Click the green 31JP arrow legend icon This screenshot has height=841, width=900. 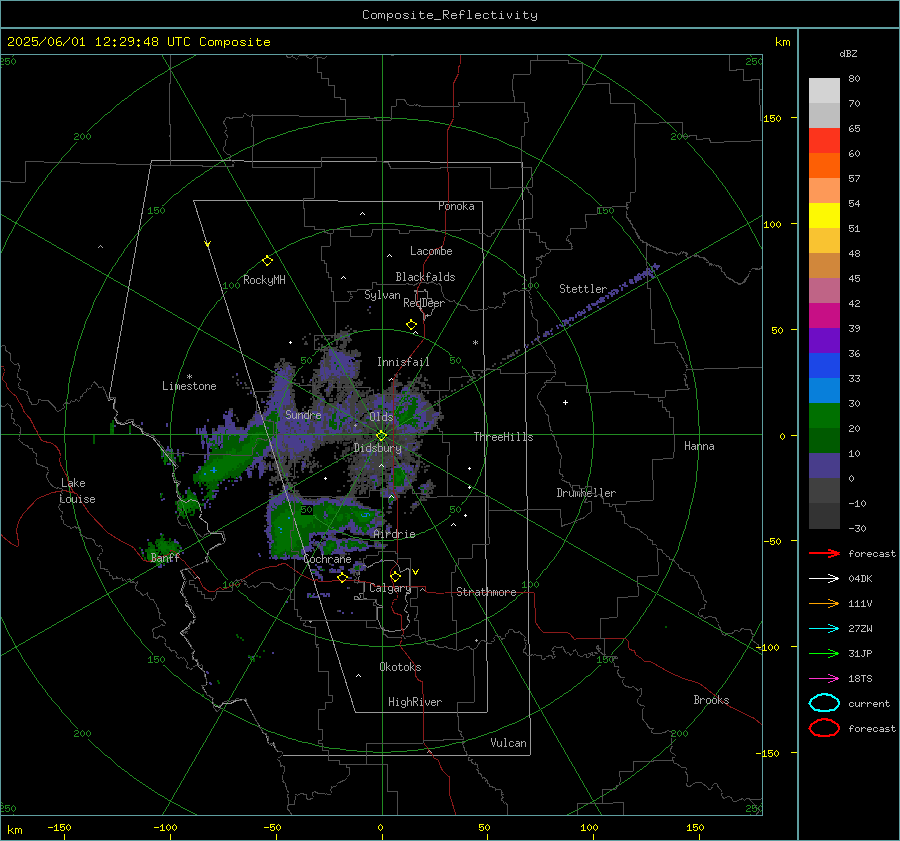point(824,653)
